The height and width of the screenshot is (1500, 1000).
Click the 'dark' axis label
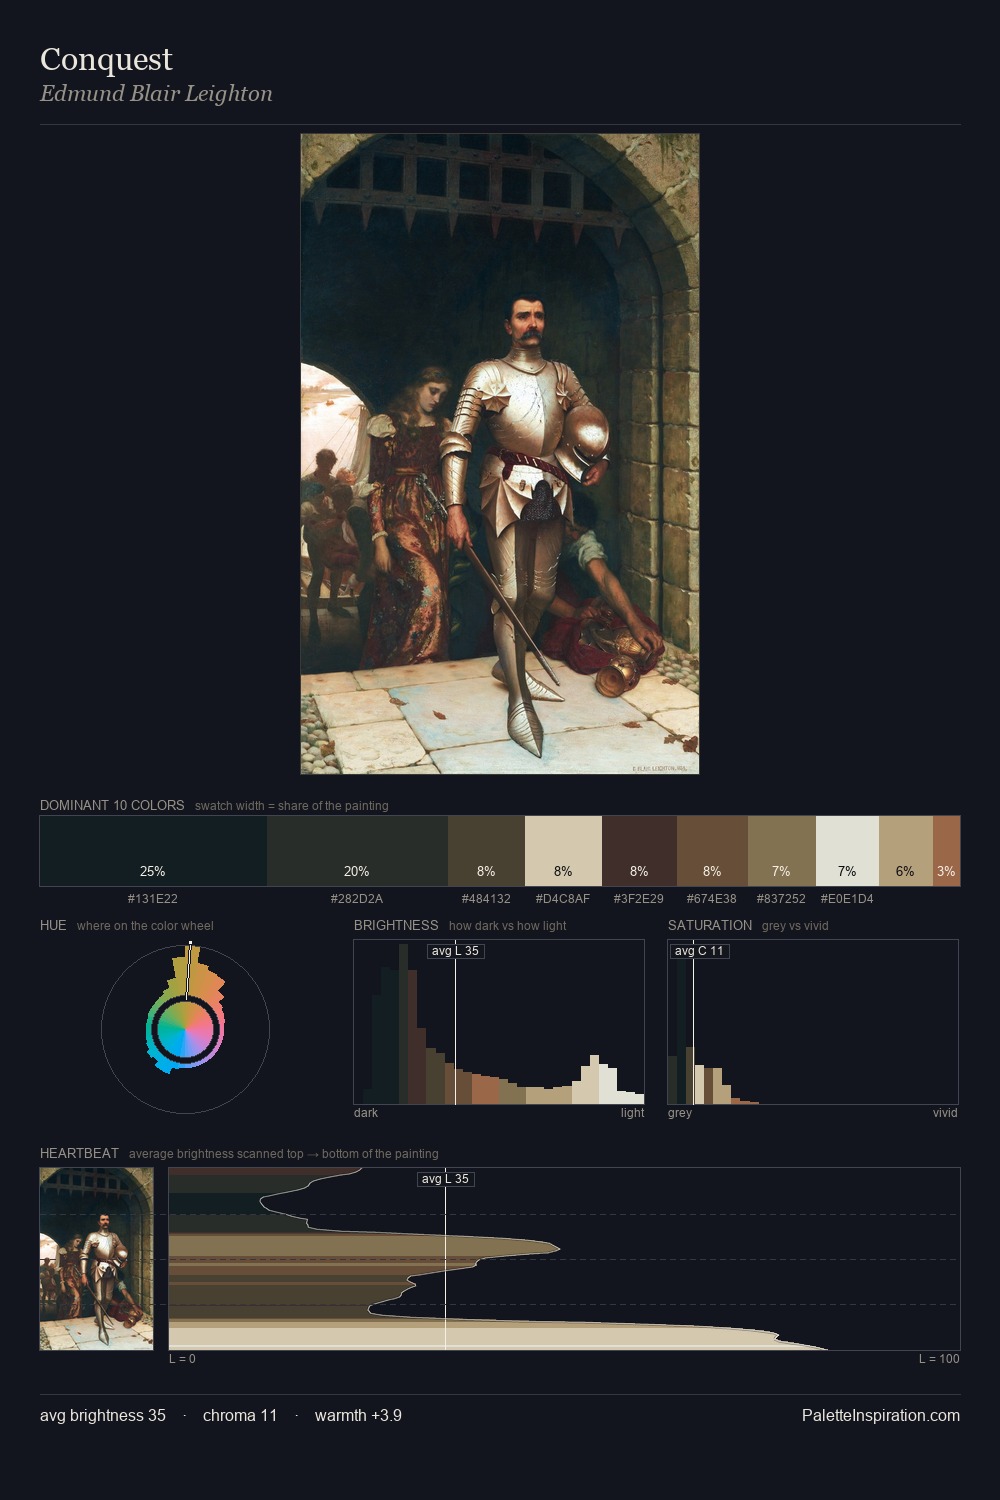click(366, 1113)
